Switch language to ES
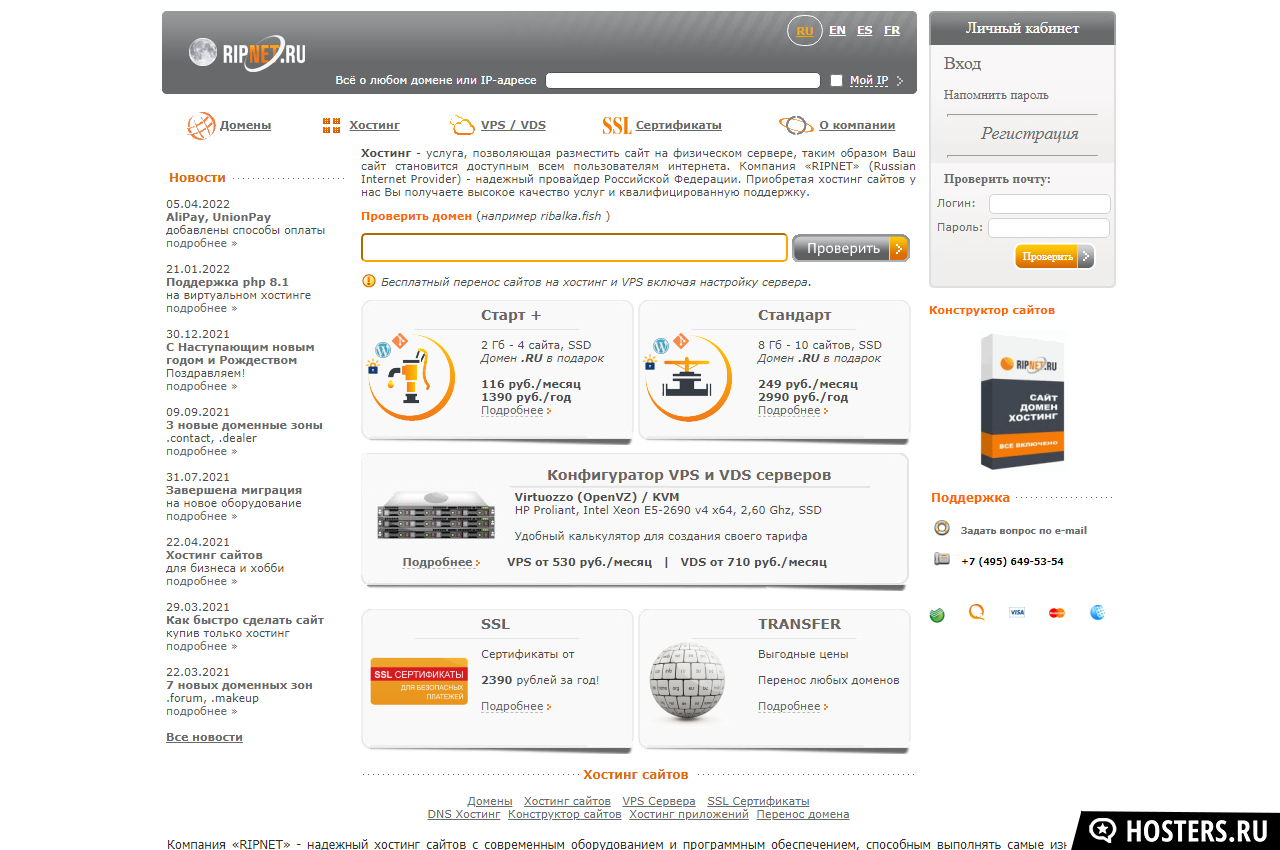Screen dimensions: 1280x850 tap(865, 30)
